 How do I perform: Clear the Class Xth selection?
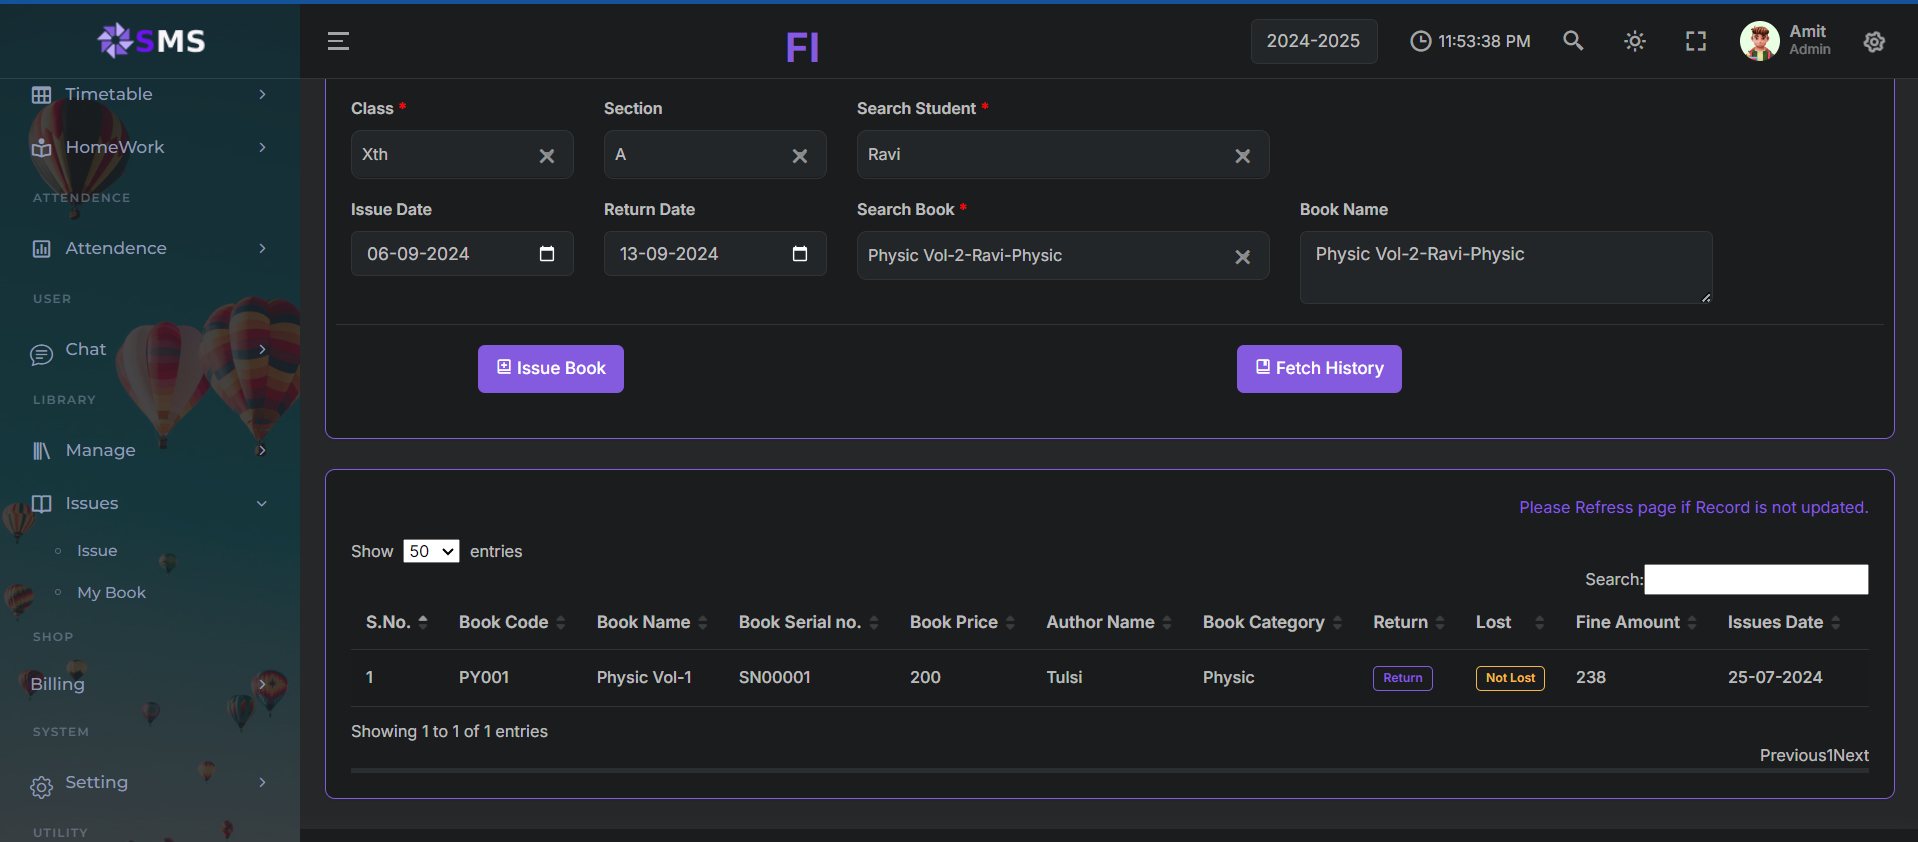click(x=547, y=156)
